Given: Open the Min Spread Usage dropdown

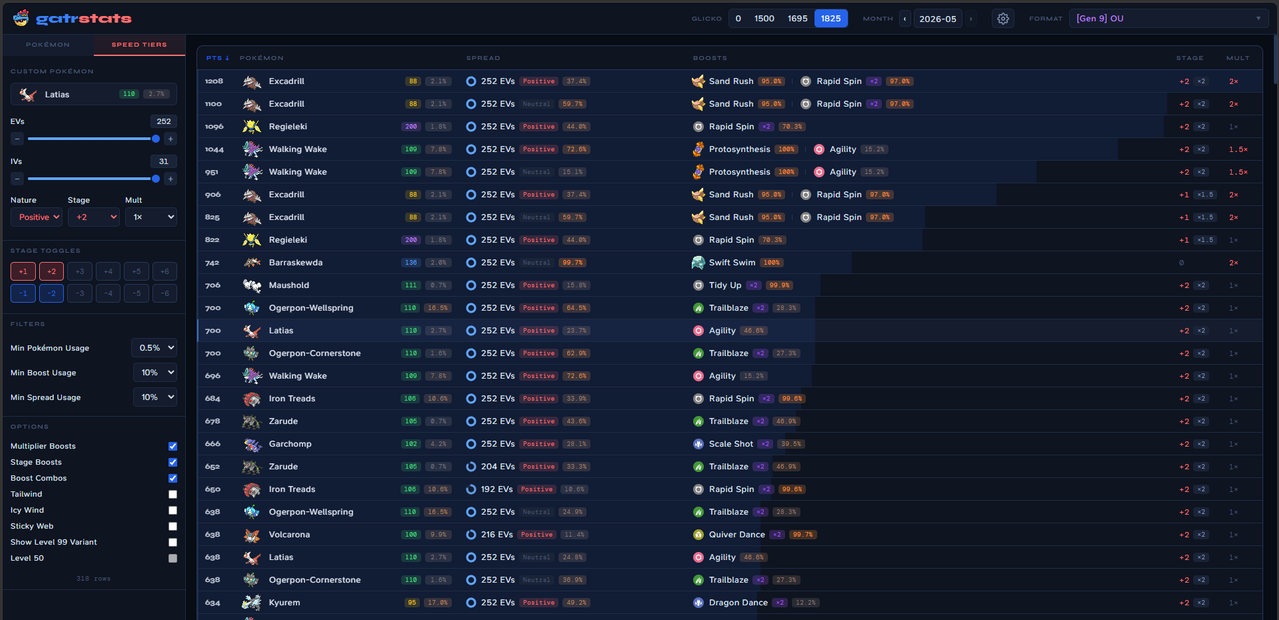Looking at the screenshot, I should pos(154,397).
